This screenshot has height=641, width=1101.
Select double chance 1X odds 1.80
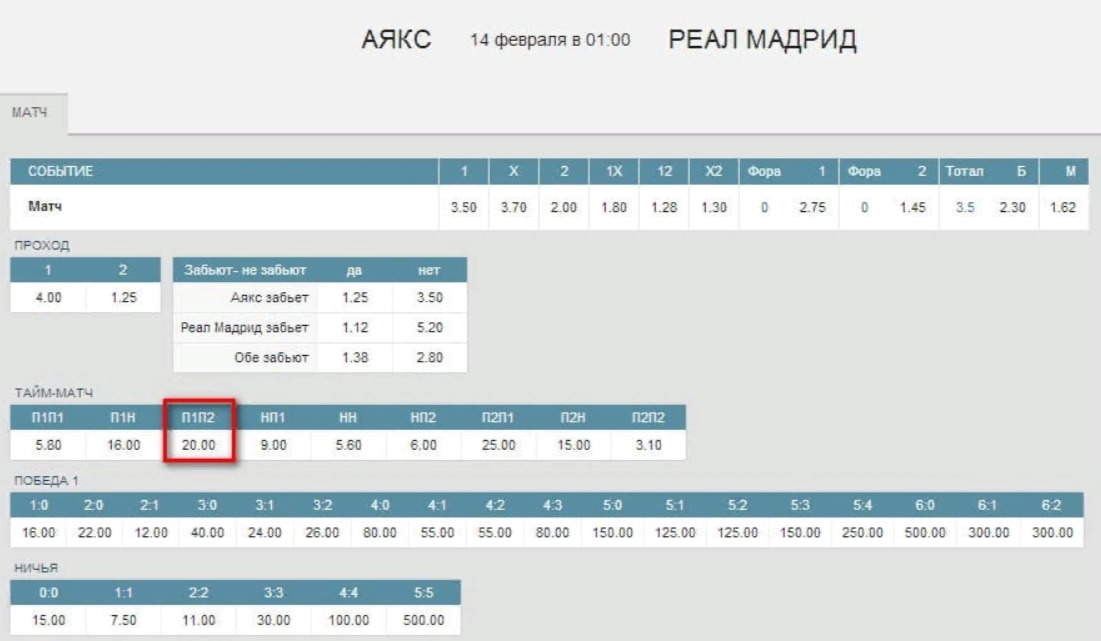click(614, 208)
